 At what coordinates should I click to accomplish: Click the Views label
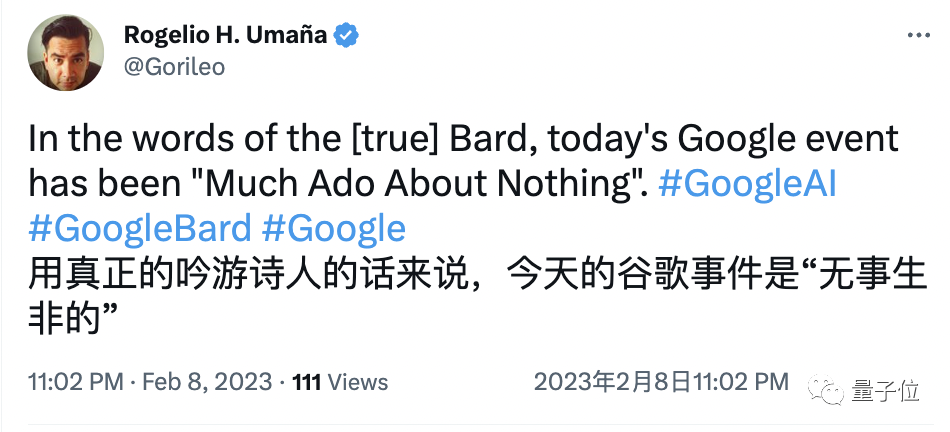coord(358,382)
